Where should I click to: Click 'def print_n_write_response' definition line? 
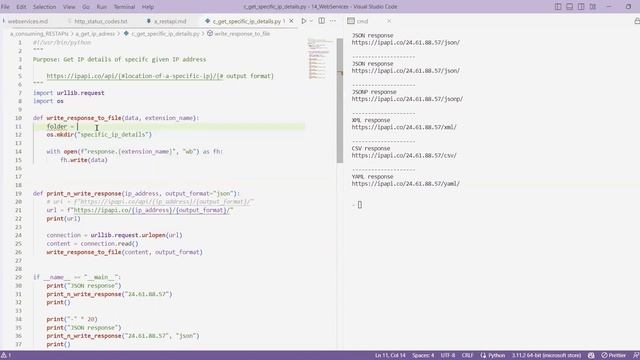[x=136, y=193]
